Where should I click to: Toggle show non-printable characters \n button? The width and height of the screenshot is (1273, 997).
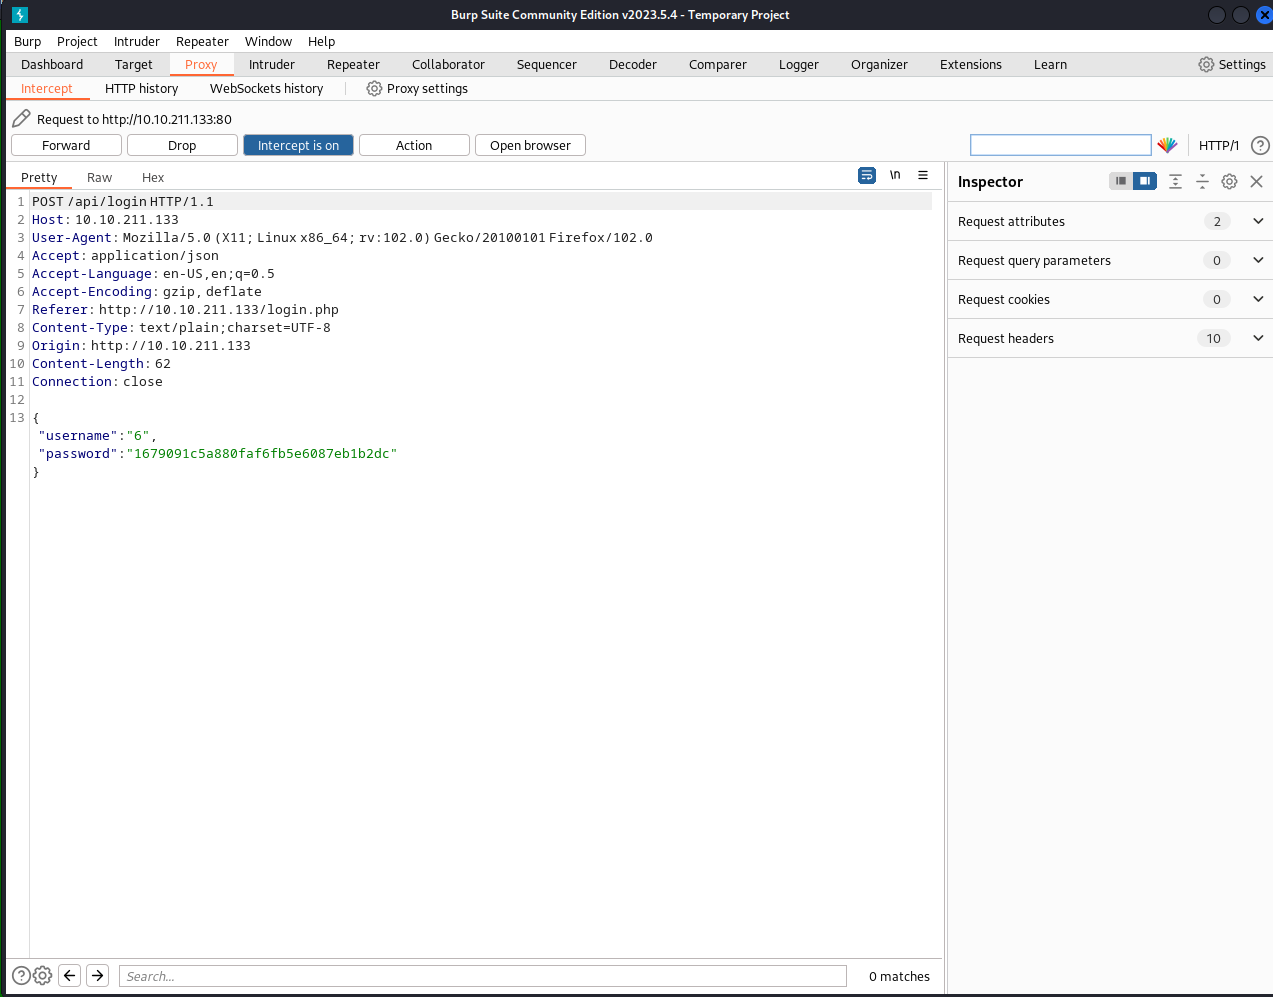pos(895,175)
